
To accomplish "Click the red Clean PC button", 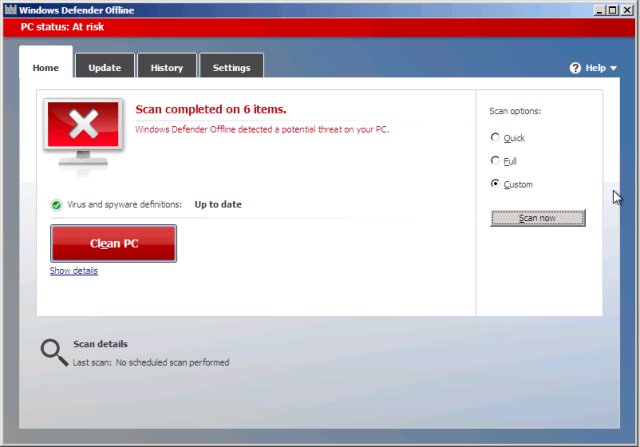I will point(113,243).
